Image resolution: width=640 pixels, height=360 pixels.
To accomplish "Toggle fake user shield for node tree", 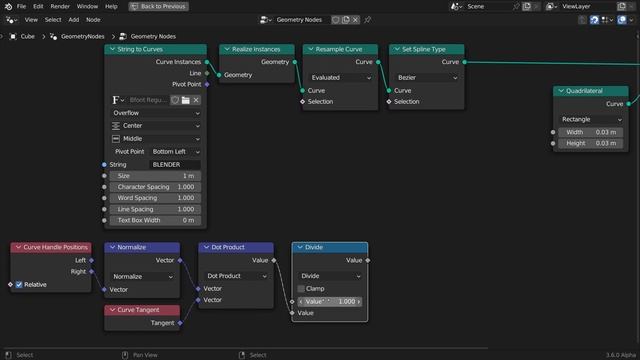I will (x=336, y=20).
